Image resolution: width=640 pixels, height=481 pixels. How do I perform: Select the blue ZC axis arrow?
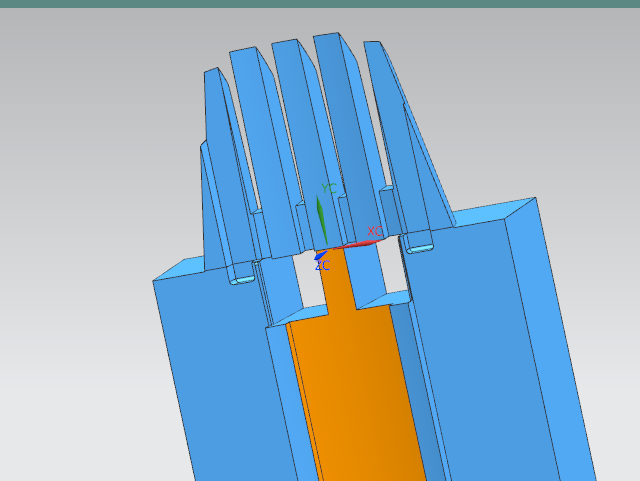320,256
